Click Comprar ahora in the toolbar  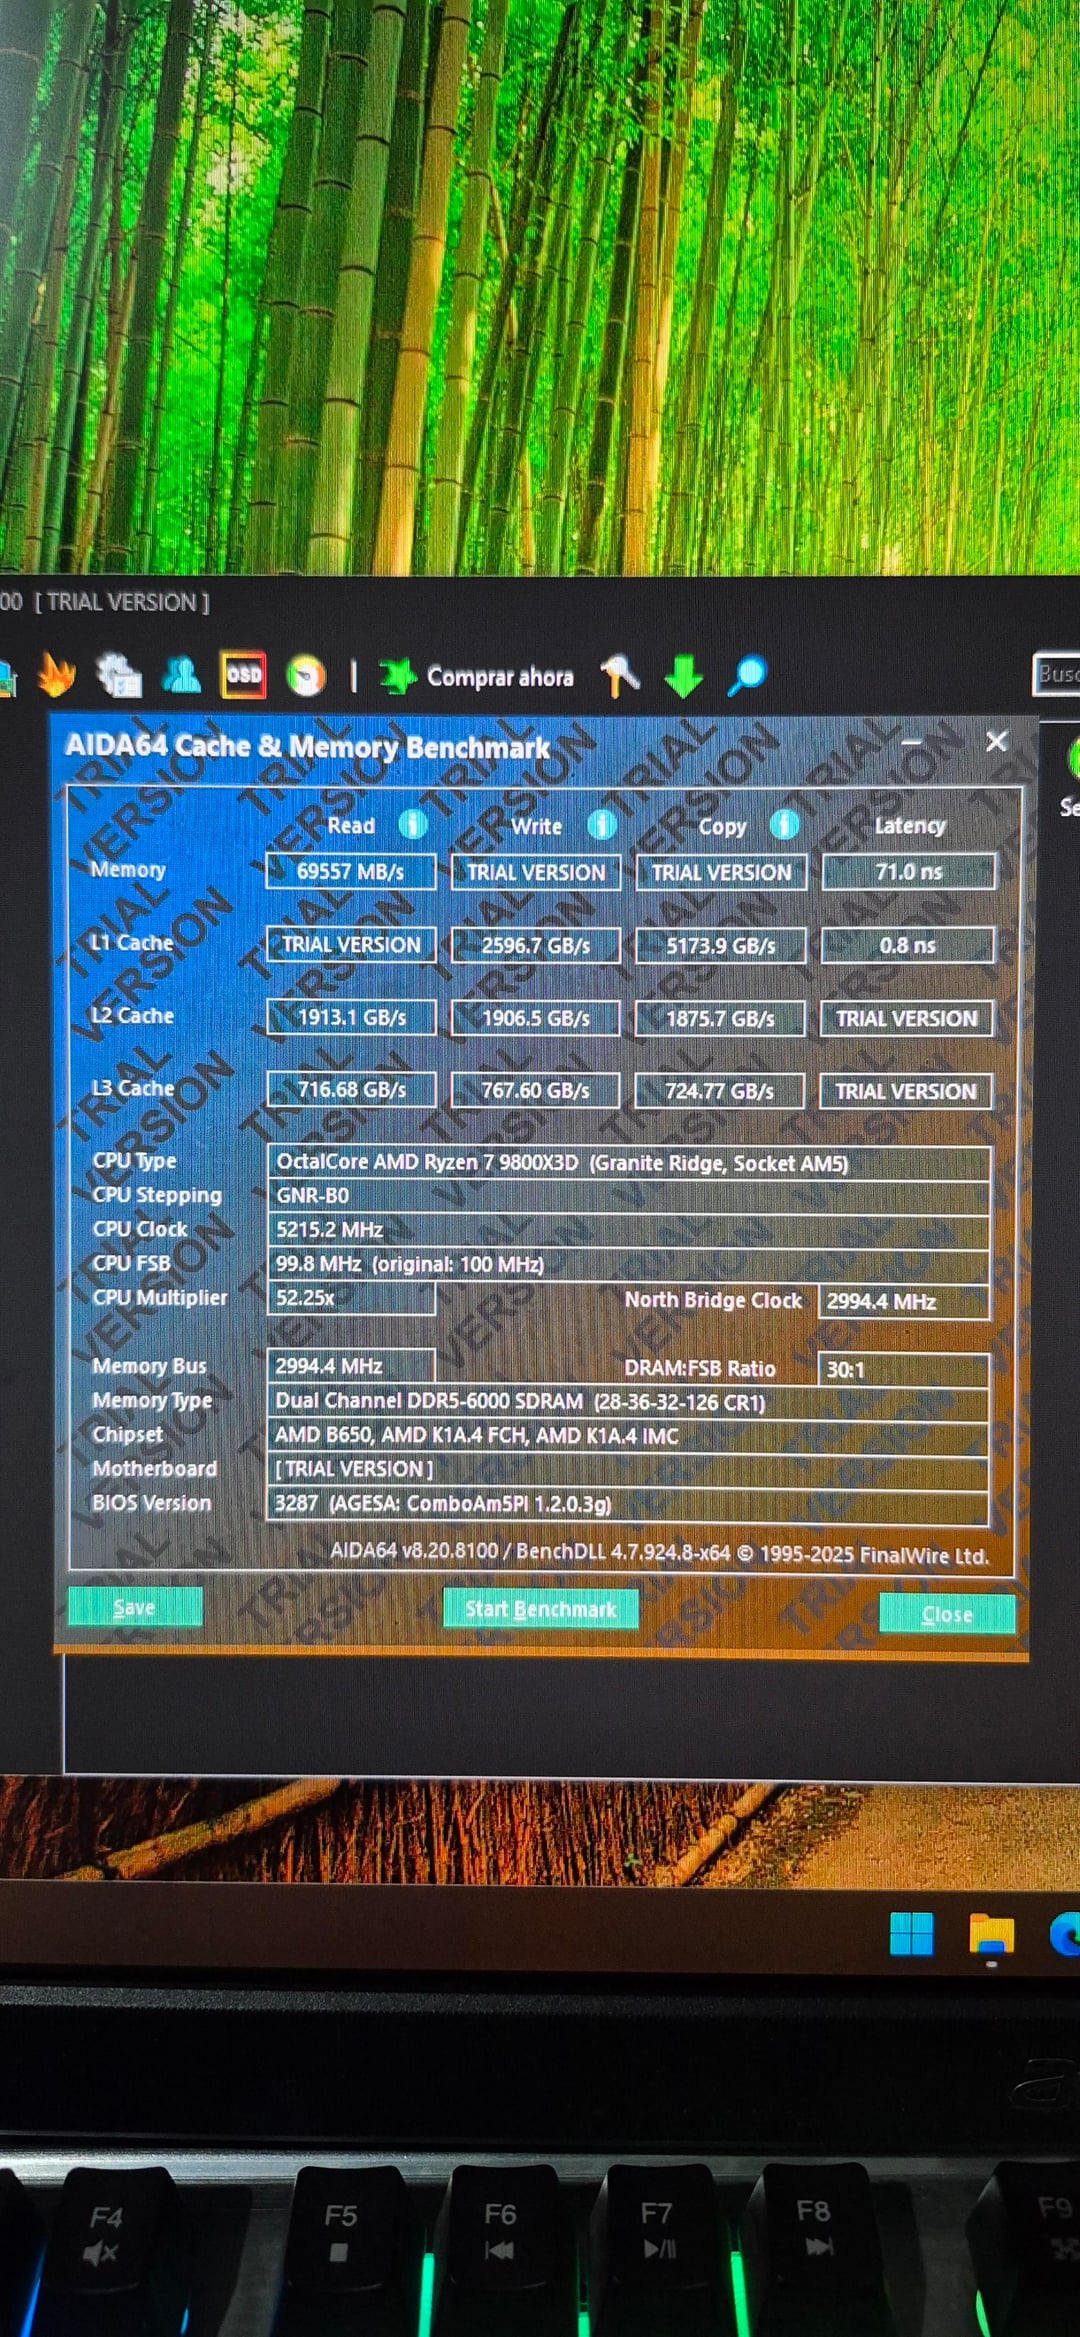[x=478, y=677]
